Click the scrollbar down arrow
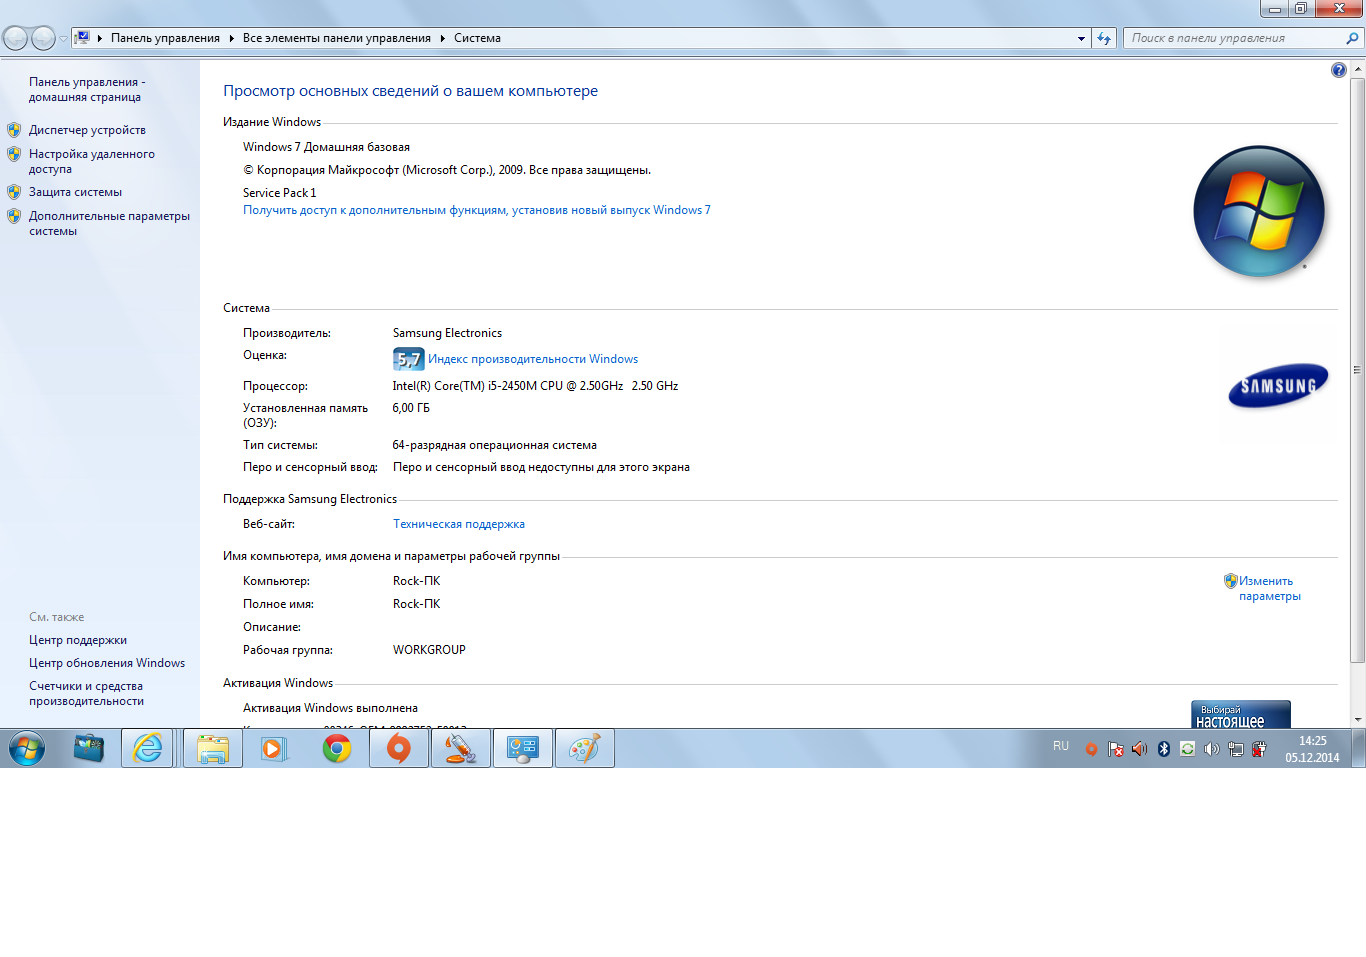1366x957 pixels. click(1357, 719)
